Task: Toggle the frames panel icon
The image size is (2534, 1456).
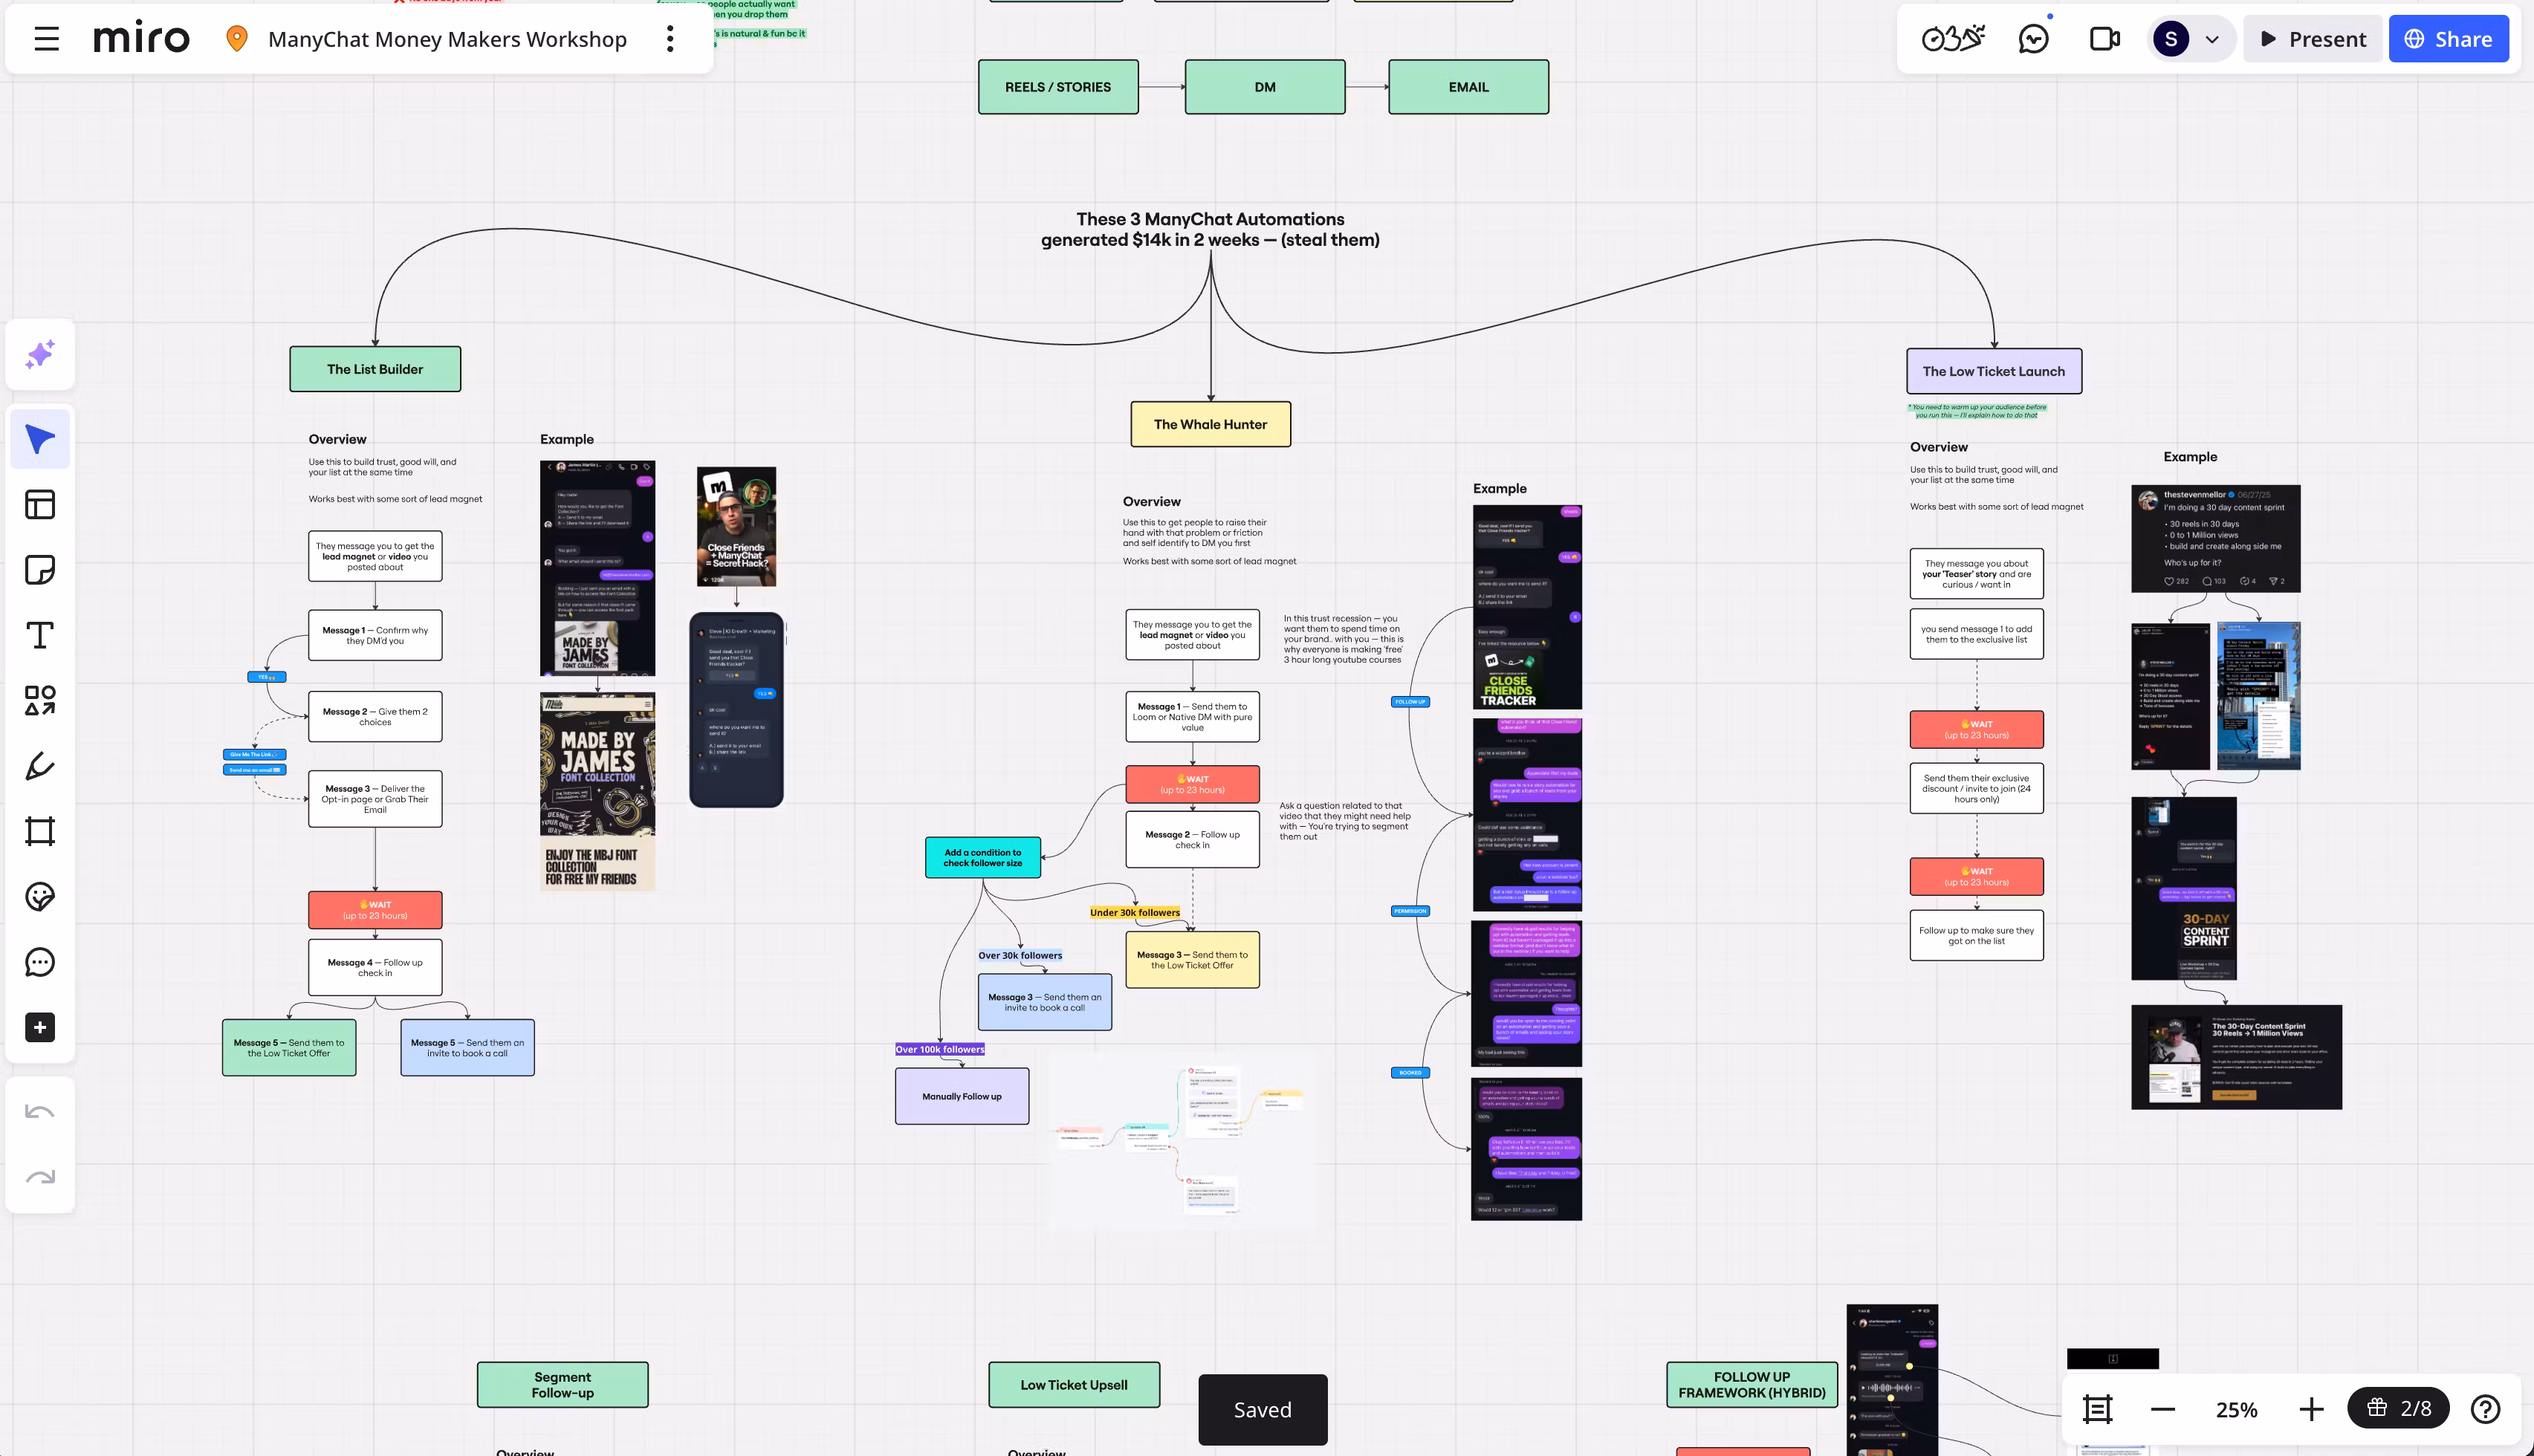Action: coord(2097,1409)
